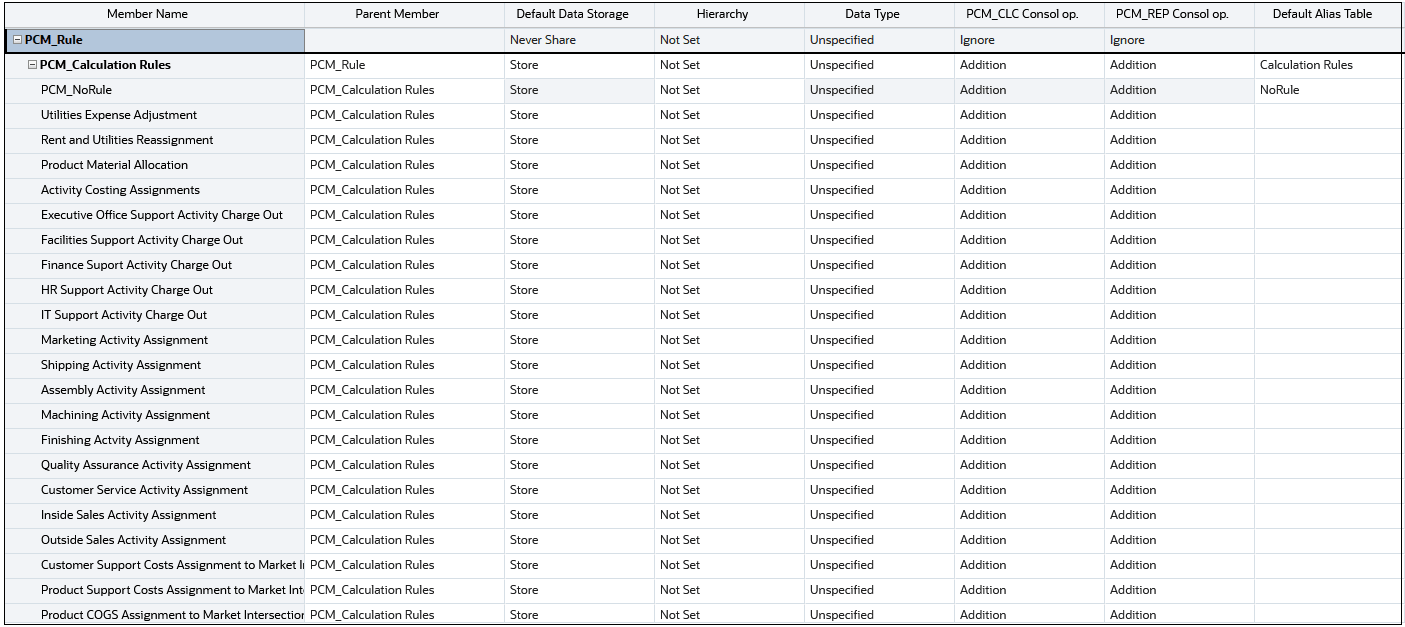The height and width of the screenshot is (627, 1405).
Task: Click the Parent Member column header
Action: click(397, 14)
